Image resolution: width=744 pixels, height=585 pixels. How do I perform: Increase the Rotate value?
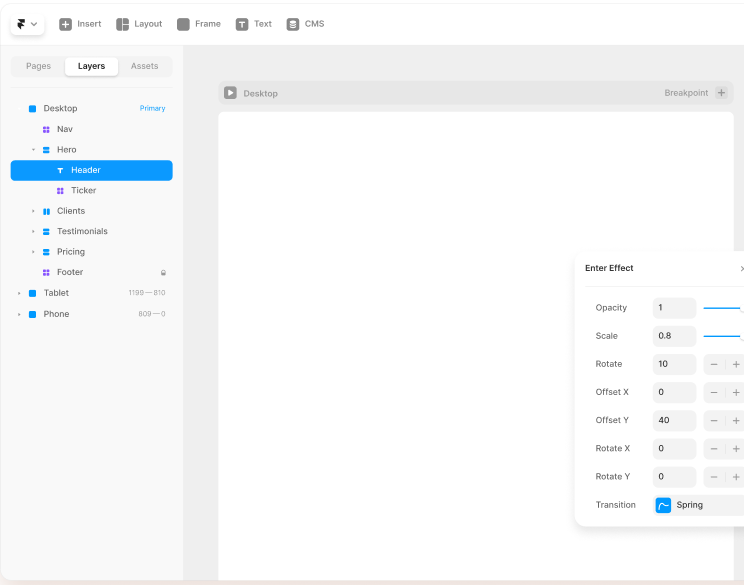[735, 364]
